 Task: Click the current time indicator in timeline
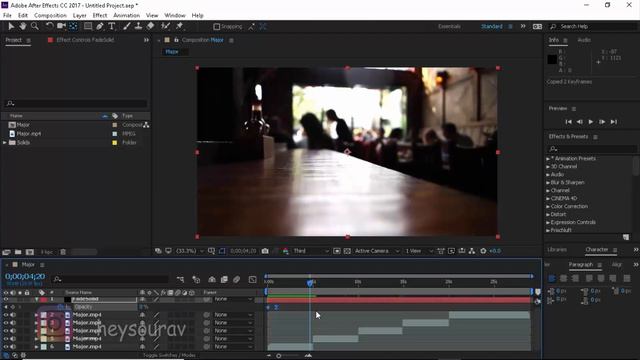coord(310,282)
